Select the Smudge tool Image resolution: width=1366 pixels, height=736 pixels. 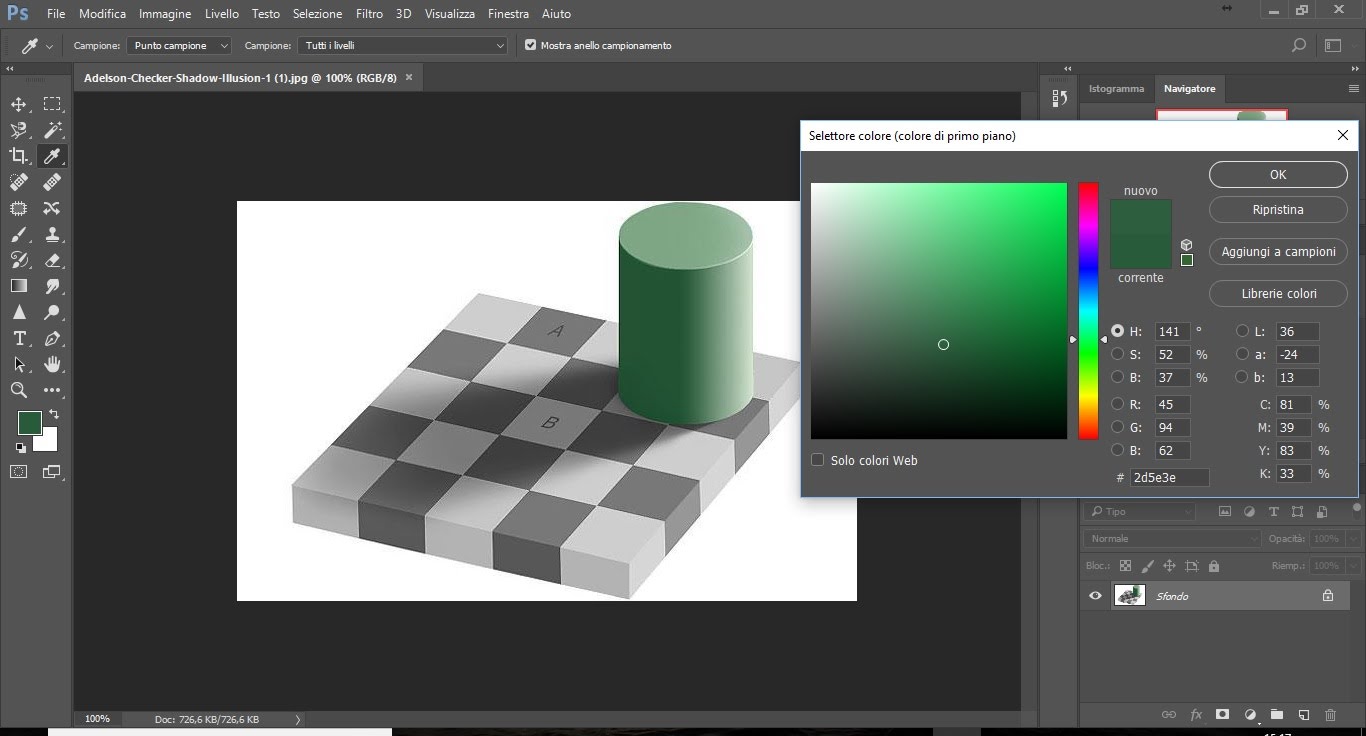[52, 286]
